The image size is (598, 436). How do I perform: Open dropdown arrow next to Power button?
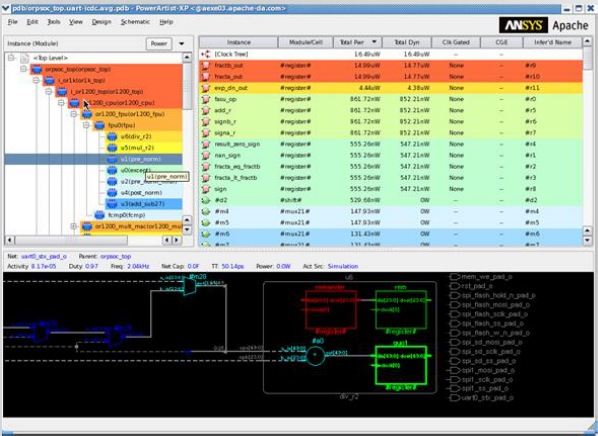[x=182, y=43]
